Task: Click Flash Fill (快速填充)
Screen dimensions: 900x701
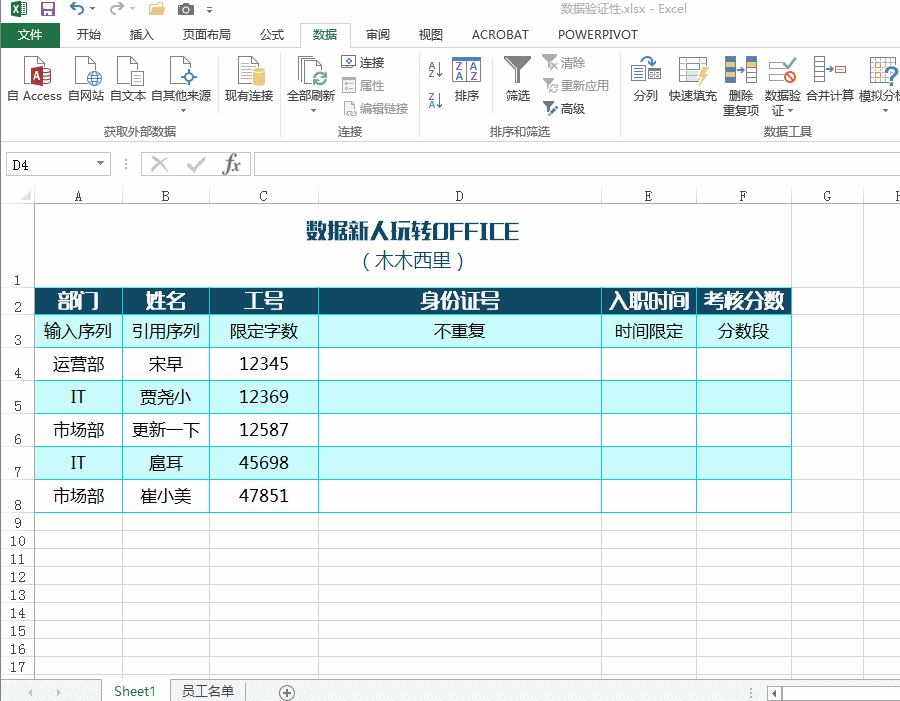Action: pos(693,79)
